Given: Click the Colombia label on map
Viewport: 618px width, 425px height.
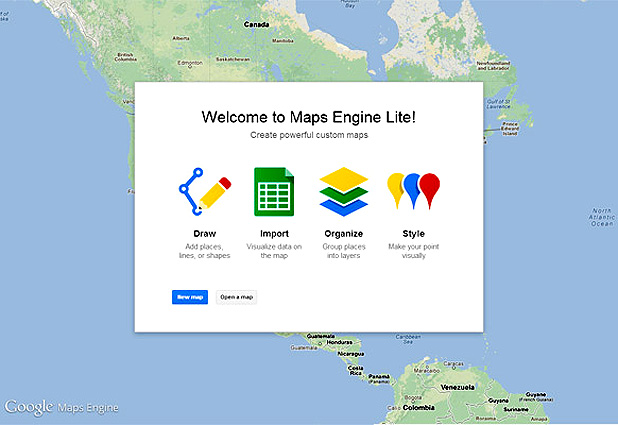Looking at the screenshot, I should (x=419, y=408).
